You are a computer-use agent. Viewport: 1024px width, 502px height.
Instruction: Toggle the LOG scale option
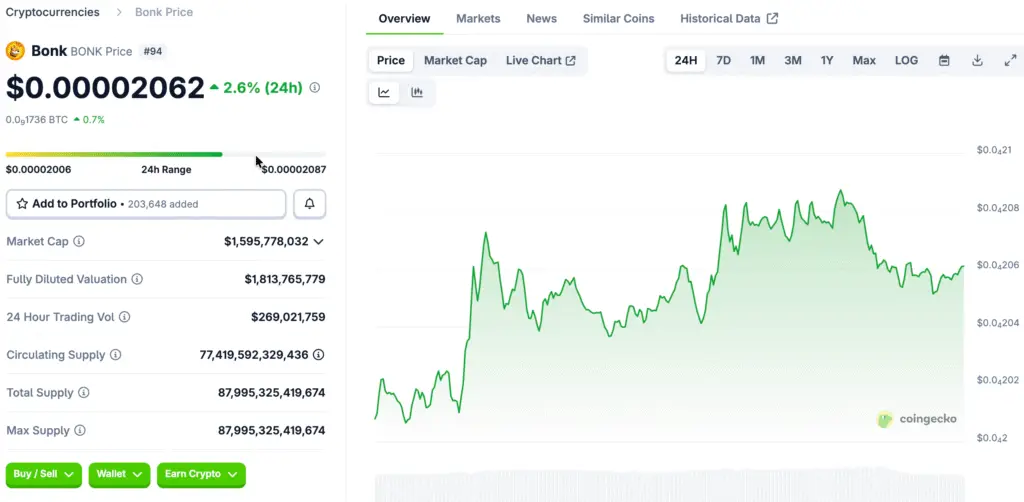pyautogui.click(x=906, y=61)
